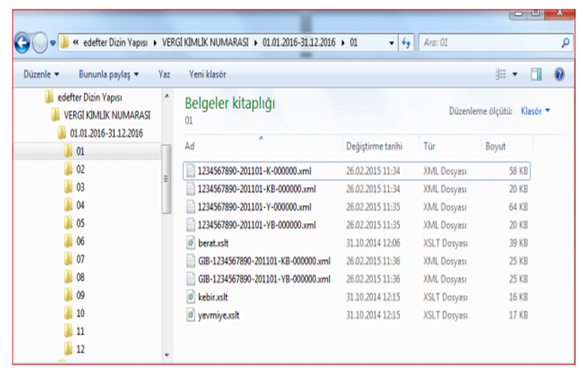The width and height of the screenshot is (583, 368).
Task: Open the Help question mark icon
Action: [x=559, y=74]
